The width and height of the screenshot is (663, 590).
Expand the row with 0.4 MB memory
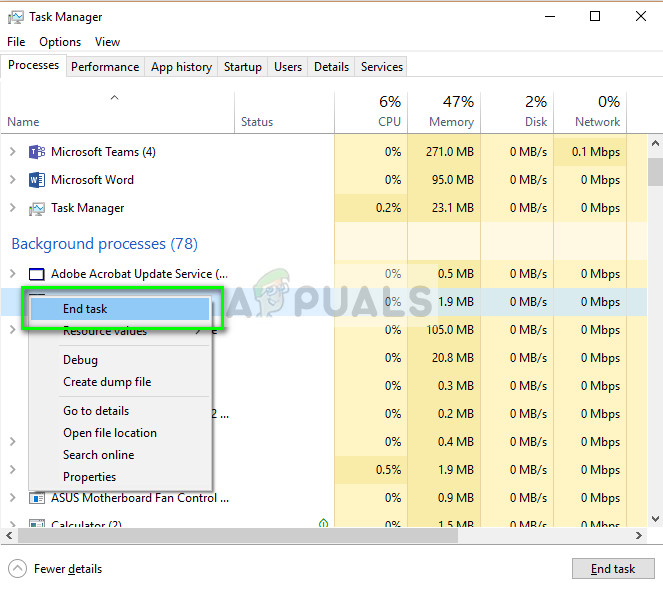pos(13,442)
